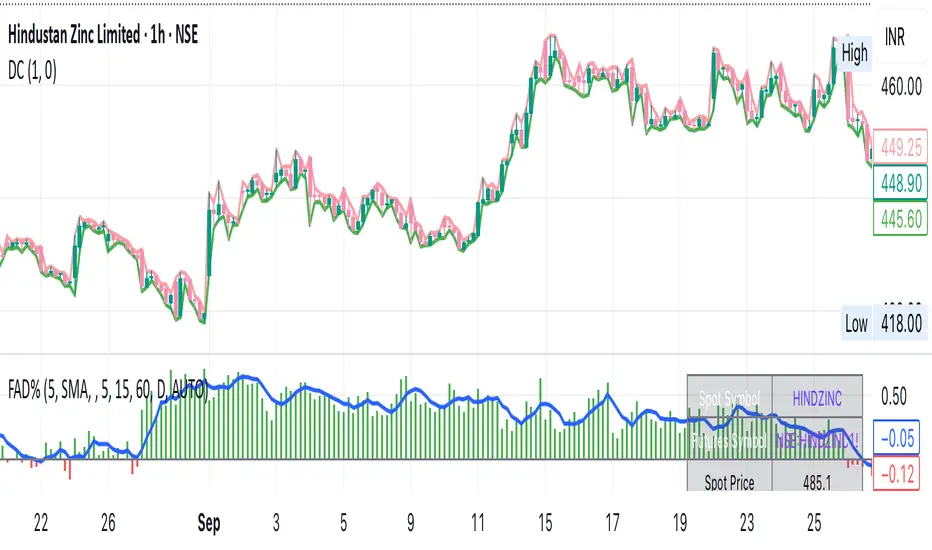Click the 460.00 price axis level

[x=901, y=87]
